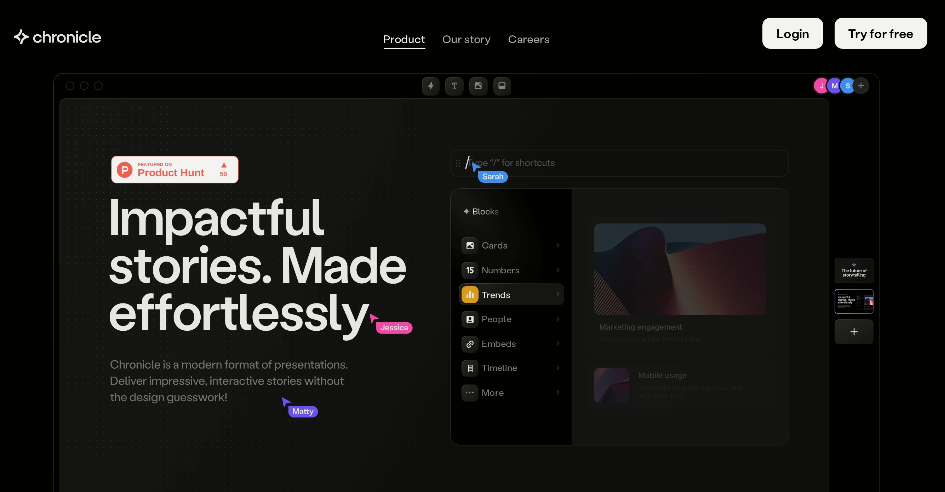The height and width of the screenshot is (492, 945).
Task: Expand the Numbers submenu arrow
Action: (557, 270)
